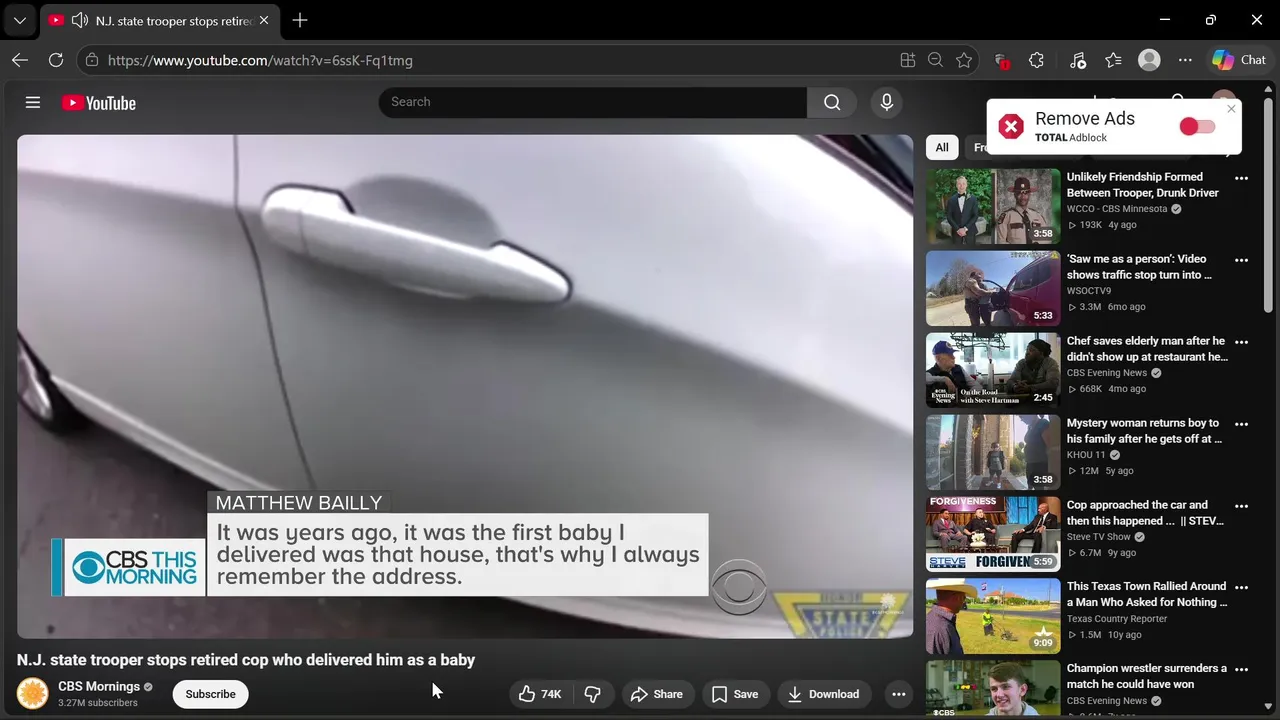Open Champion wrestler surrenders video title
Screen dimensions: 1280x720
click(1146, 676)
